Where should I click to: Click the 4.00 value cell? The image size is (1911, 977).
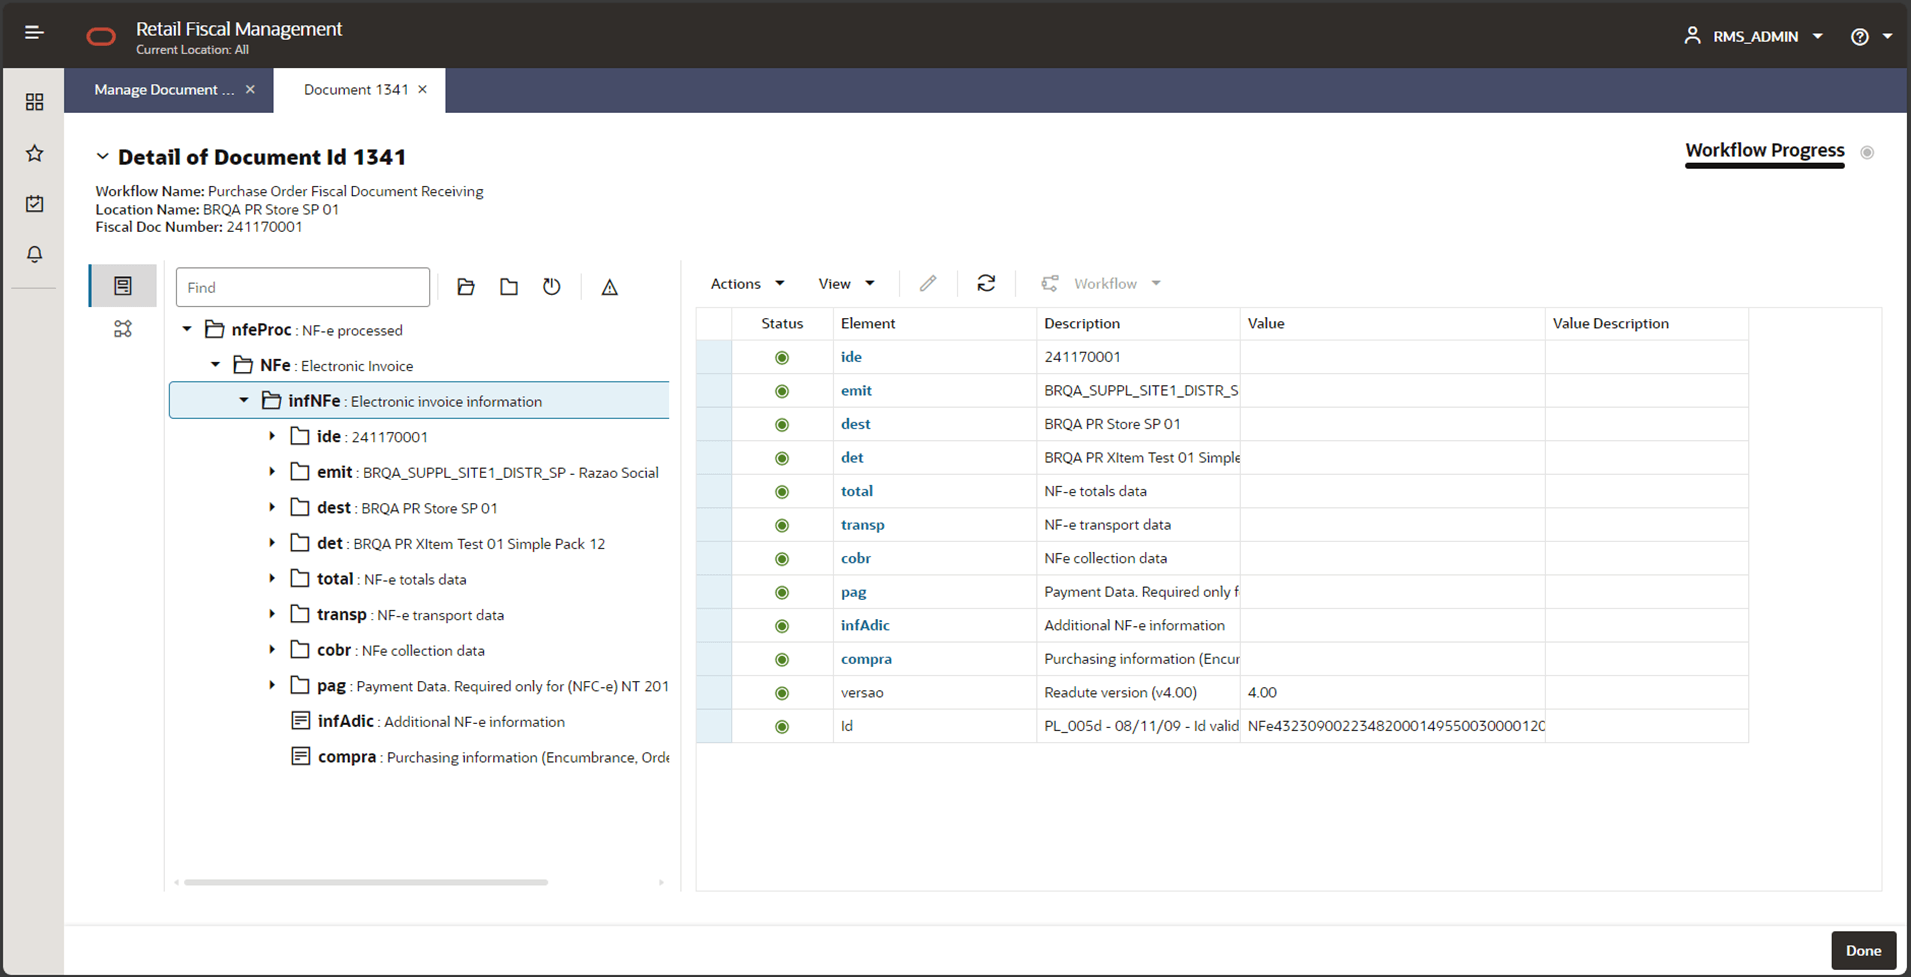tap(1392, 693)
